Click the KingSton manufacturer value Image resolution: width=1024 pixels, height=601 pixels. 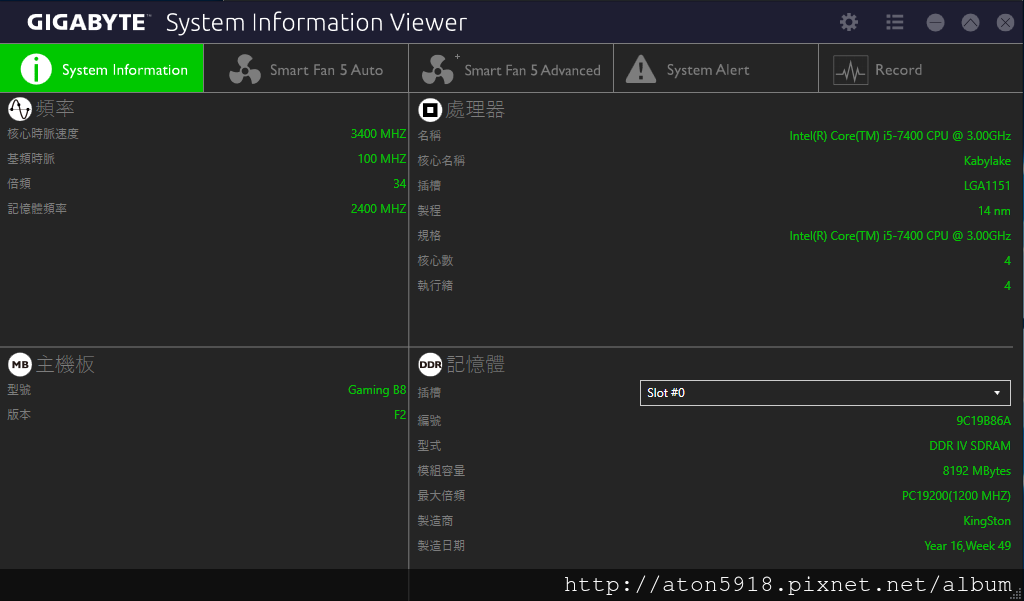coord(987,521)
